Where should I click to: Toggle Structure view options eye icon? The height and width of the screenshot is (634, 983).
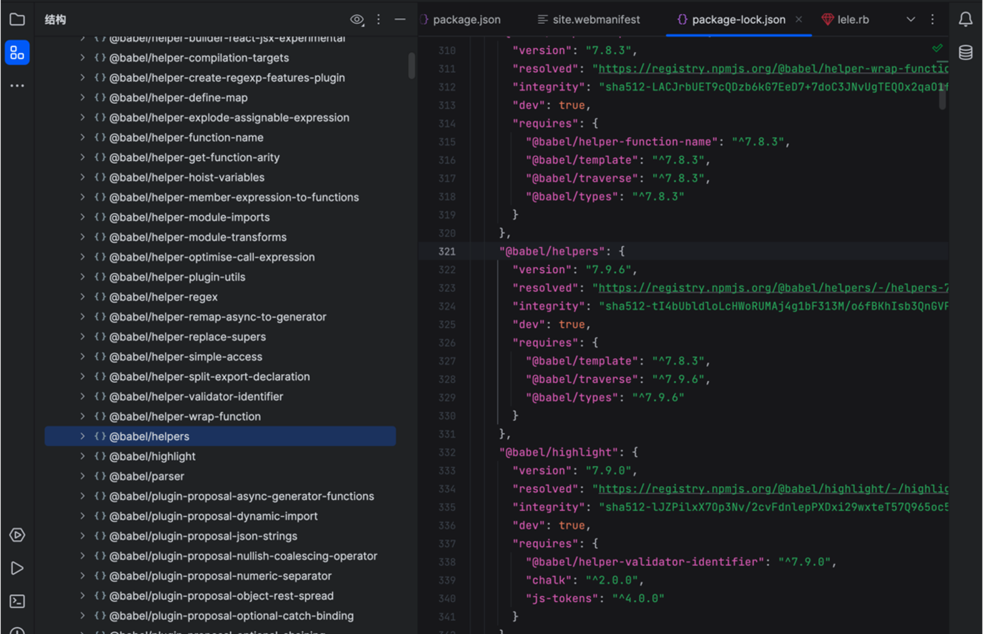357,19
